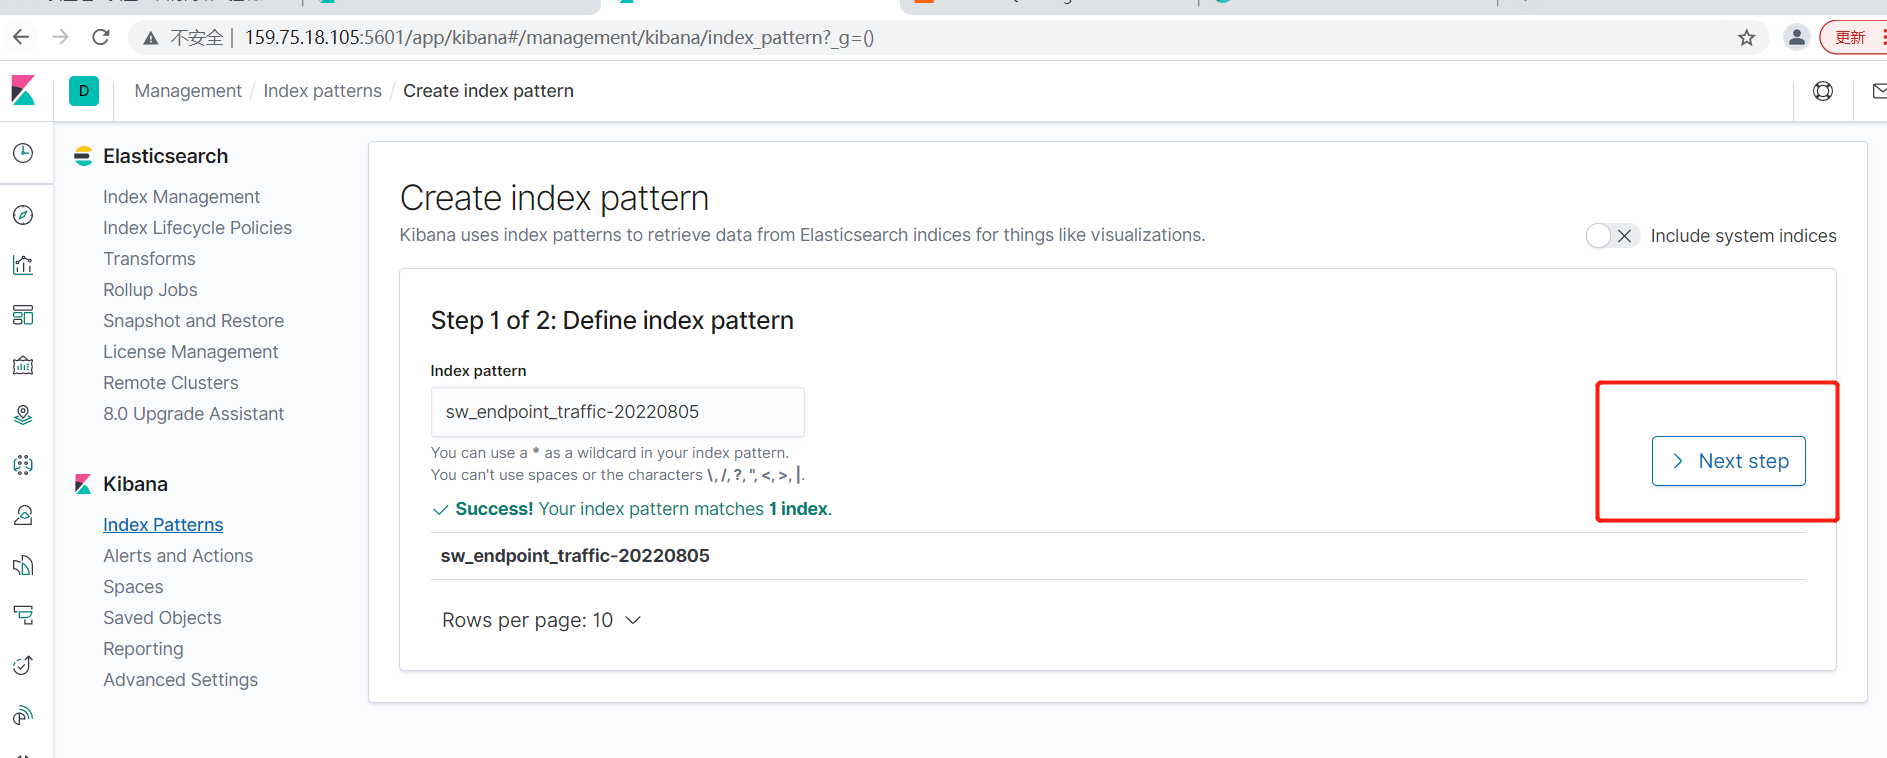This screenshot has height=758, width=1887.
Task: Open the Metrics app icon
Action: pos(23,515)
